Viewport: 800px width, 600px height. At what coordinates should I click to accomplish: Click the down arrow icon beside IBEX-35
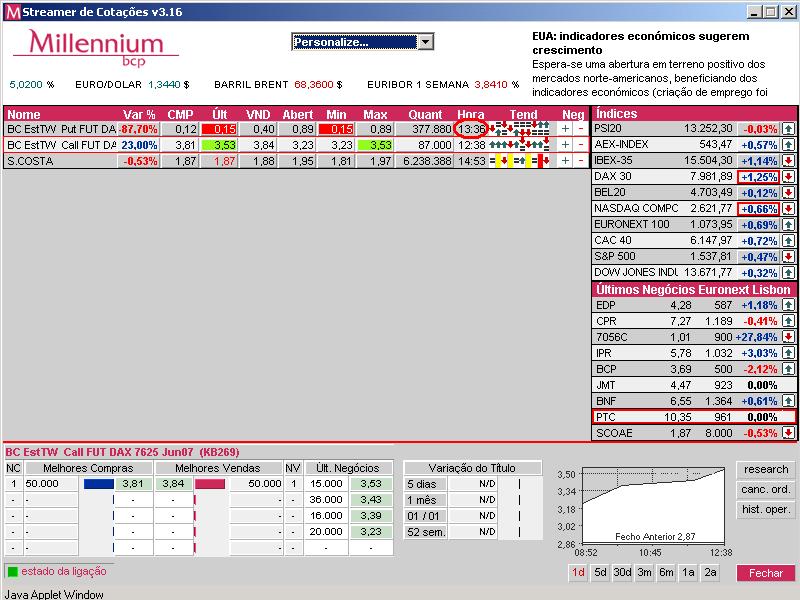coord(788,161)
